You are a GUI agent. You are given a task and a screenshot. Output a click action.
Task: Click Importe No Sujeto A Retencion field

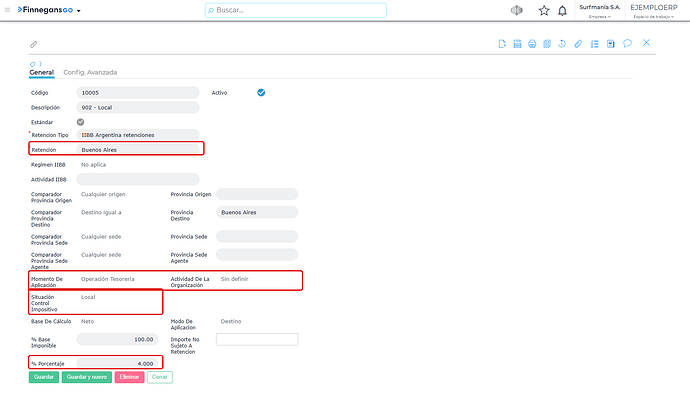coord(257,340)
